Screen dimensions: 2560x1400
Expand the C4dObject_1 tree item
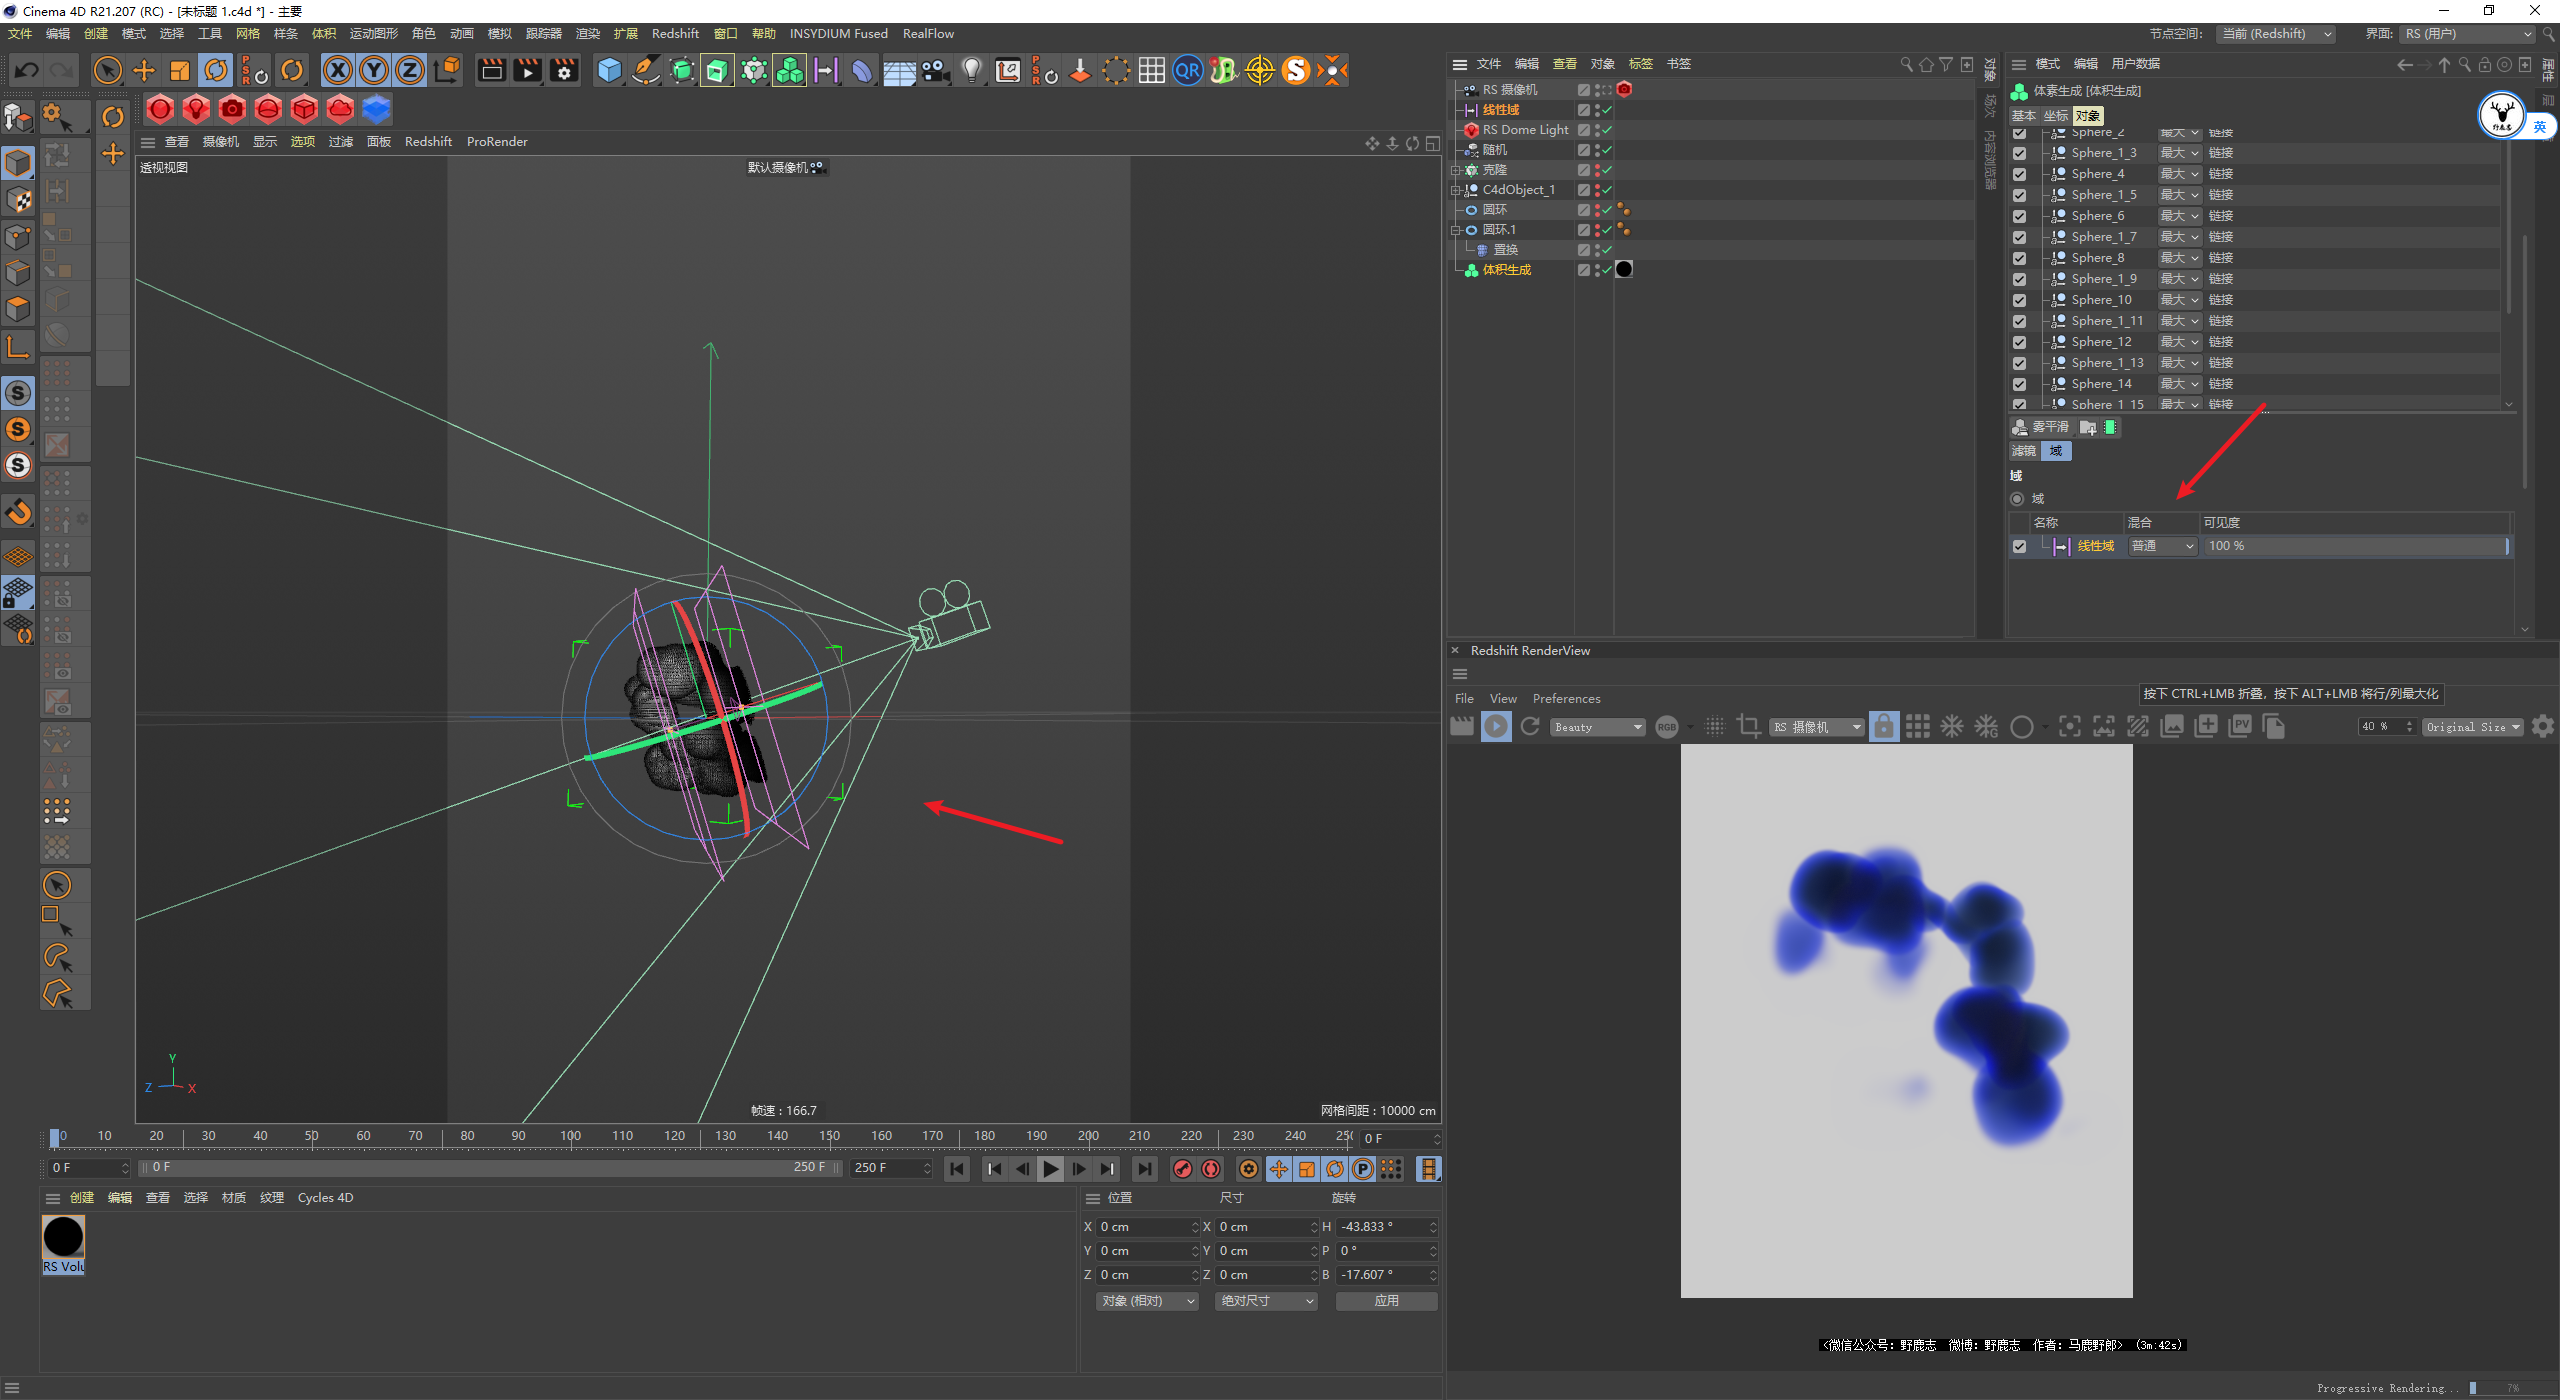coord(1456,190)
